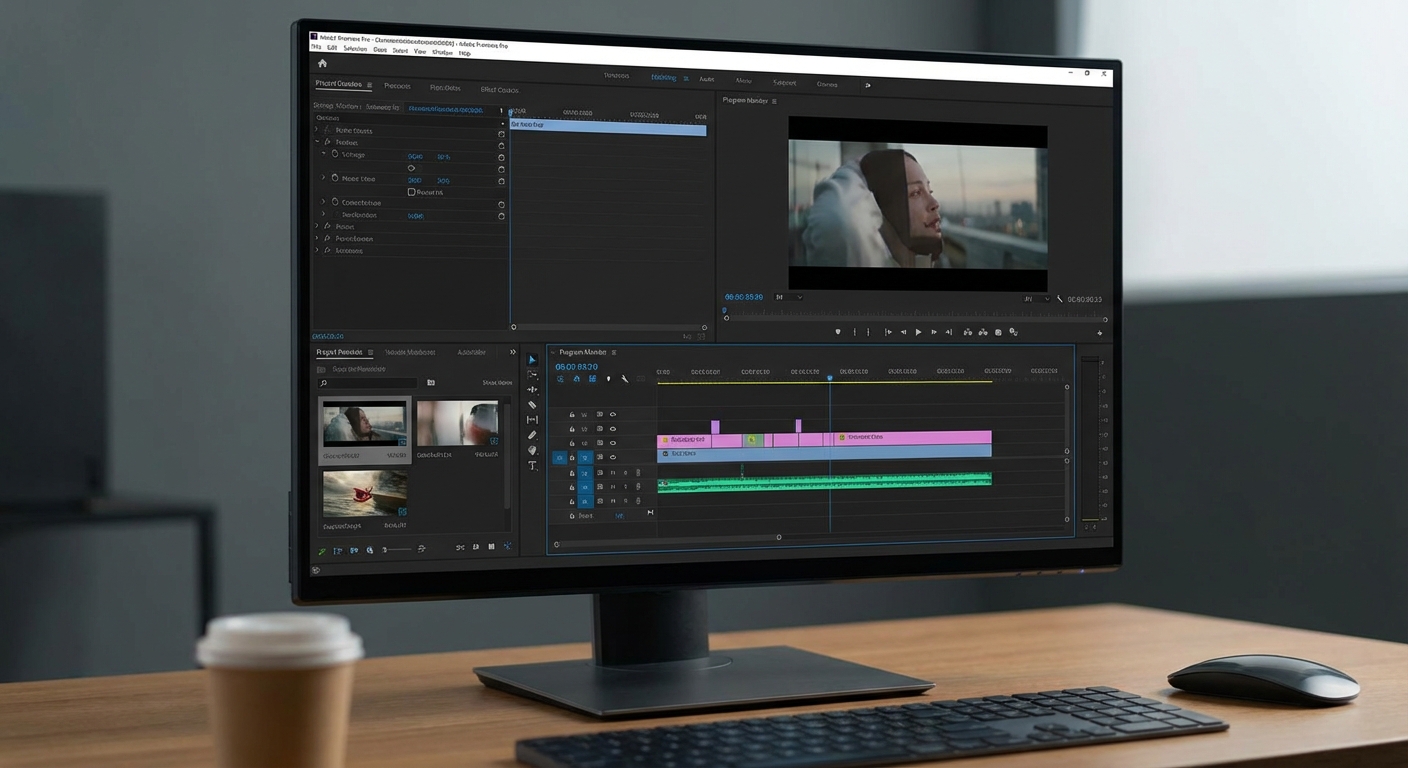Tick the checkbox in the effect controls list
This screenshot has height=768, width=1408.
point(411,192)
